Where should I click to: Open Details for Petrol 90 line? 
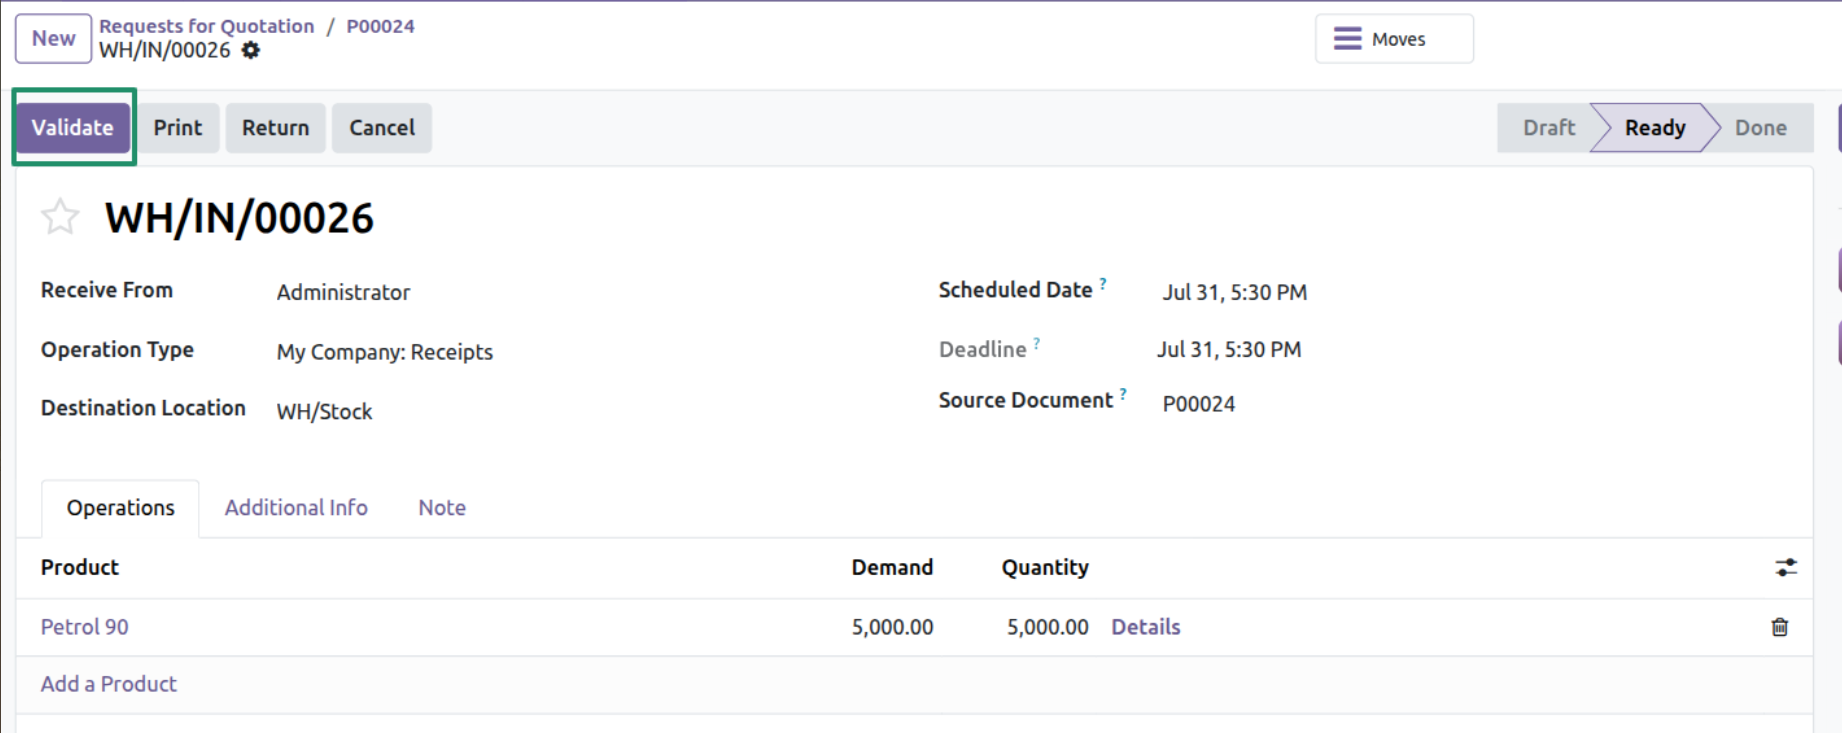[1146, 627]
